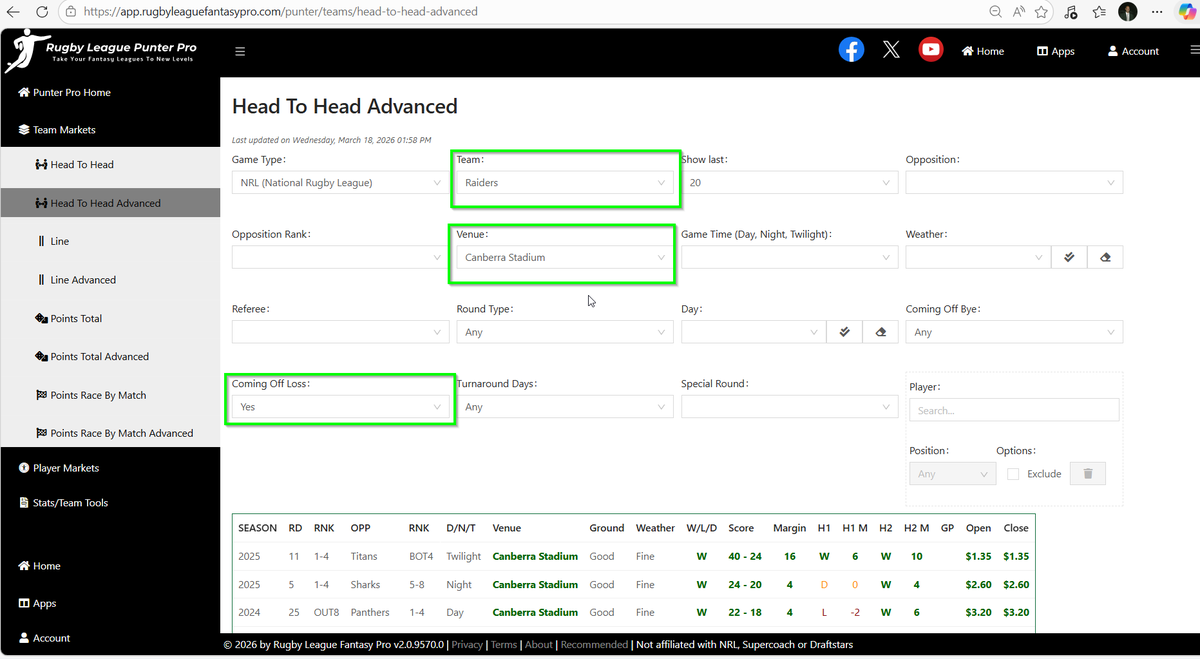Open the Team dropdown showing Raiders
The height and width of the screenshot is (659, 1200).
coord(564,183)
